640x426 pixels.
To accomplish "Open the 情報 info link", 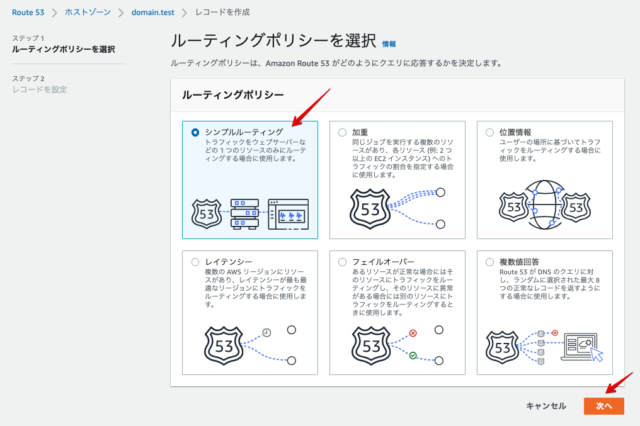I will (x=389, y=44).
